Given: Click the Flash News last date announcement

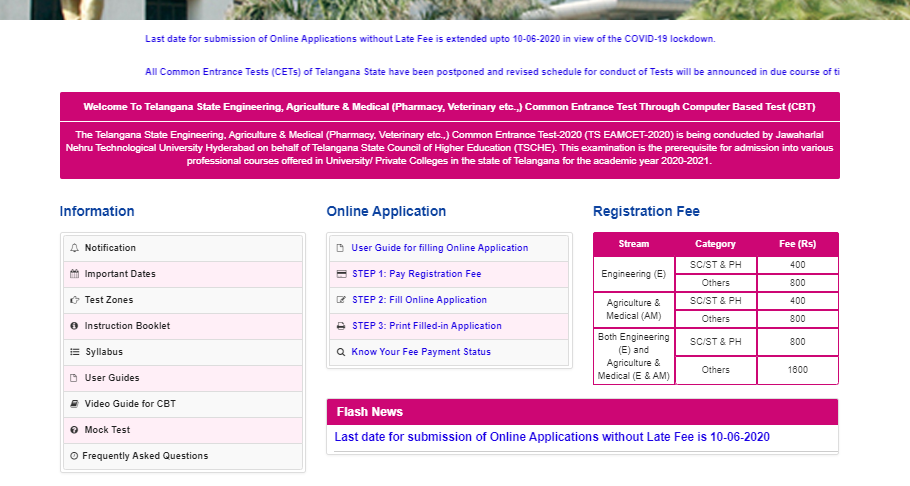Looking at the screenshot, I should (552, 437).
